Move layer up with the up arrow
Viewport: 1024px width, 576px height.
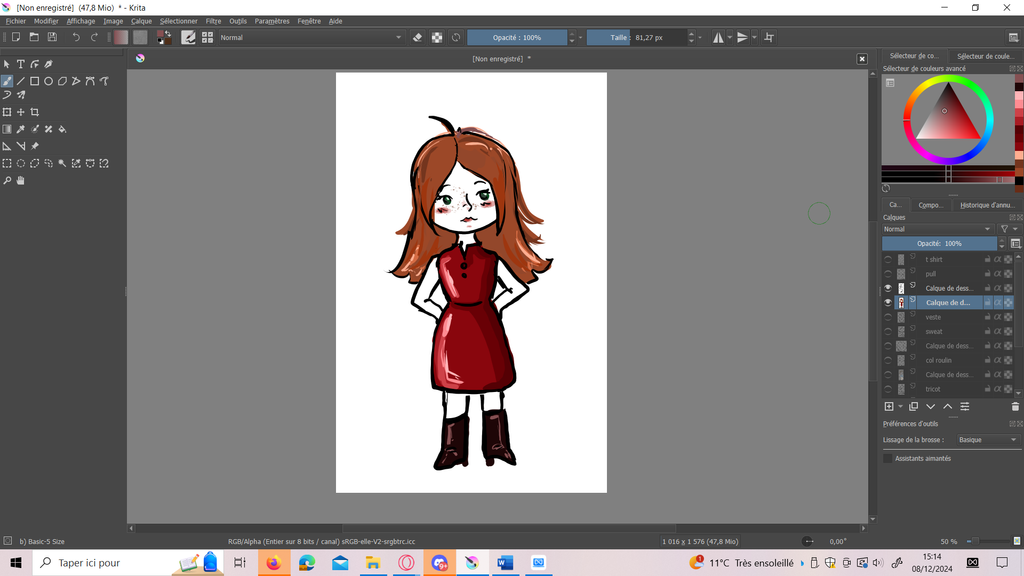[948, 407]
